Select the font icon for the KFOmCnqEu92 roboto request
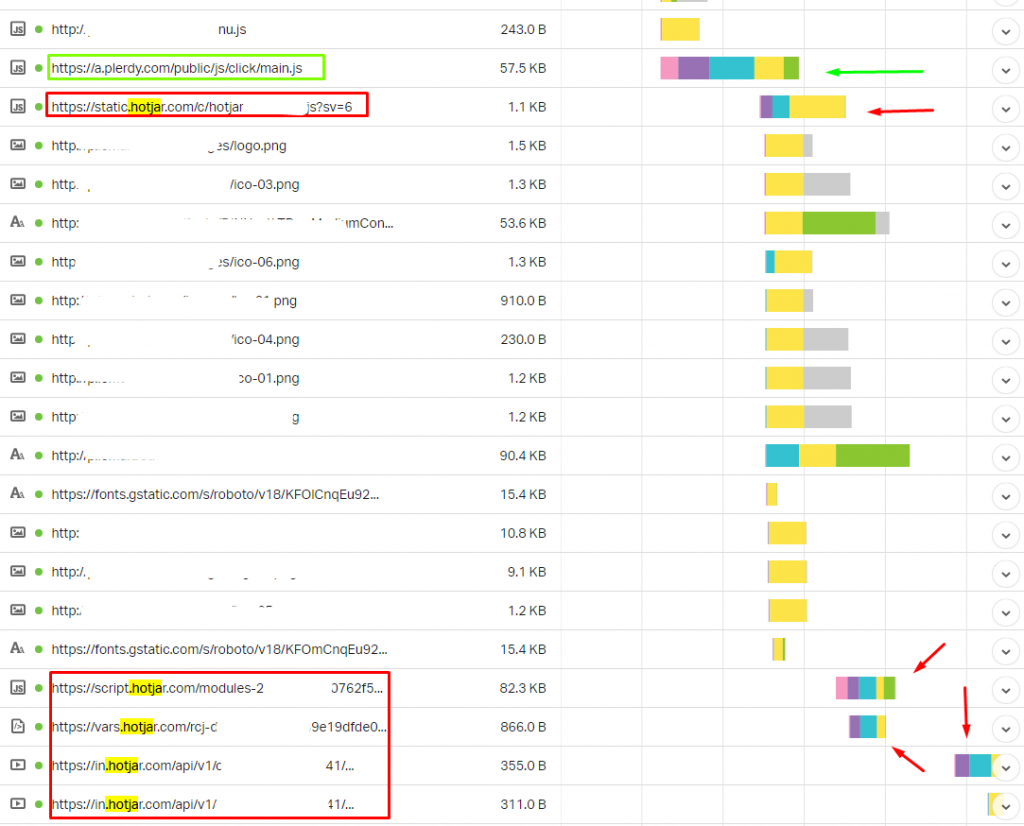 18,648
